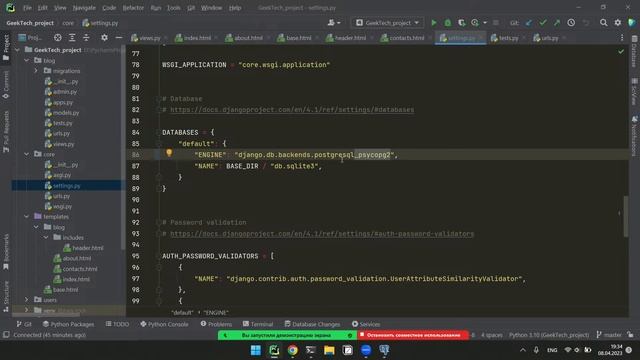This screenshot has width=640, height=360.
Task: Click the master git branch widget
Action: pos(609,335)
